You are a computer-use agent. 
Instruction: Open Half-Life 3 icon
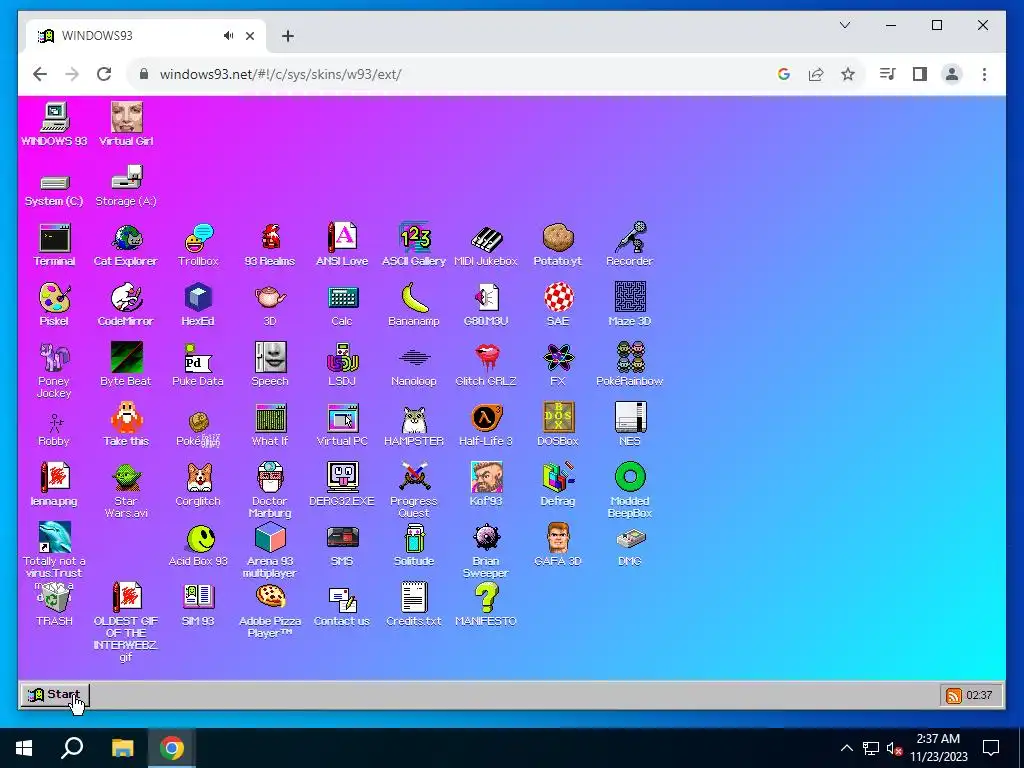[486, 418]
